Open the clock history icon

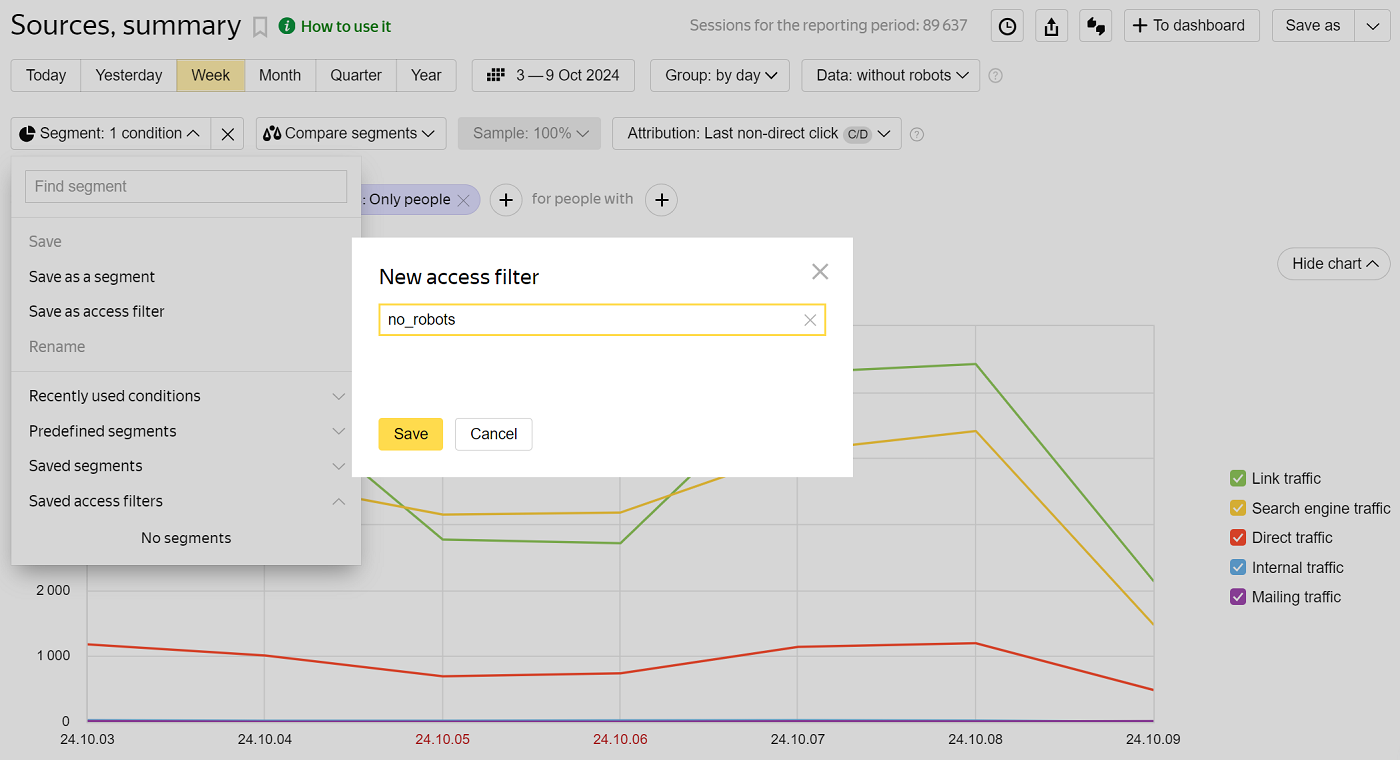1007,27
